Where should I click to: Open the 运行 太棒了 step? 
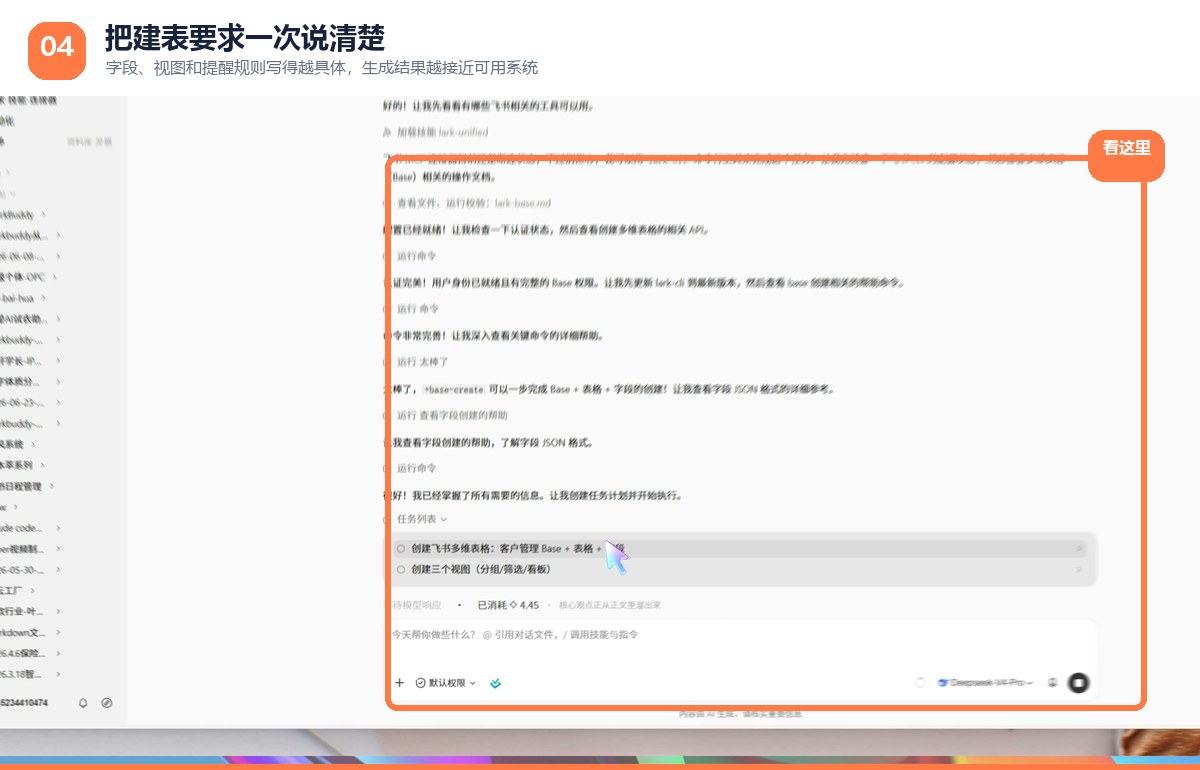(423, 361)
